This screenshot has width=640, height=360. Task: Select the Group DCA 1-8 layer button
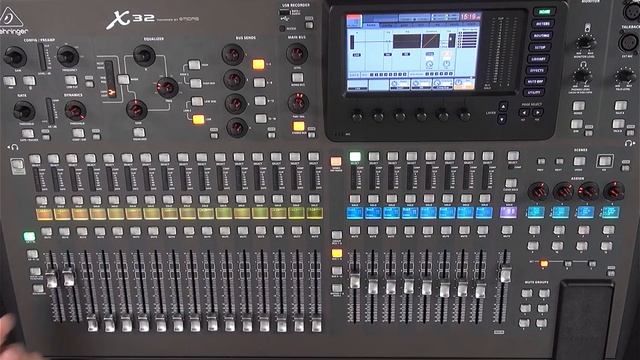[x=337, y=235]
